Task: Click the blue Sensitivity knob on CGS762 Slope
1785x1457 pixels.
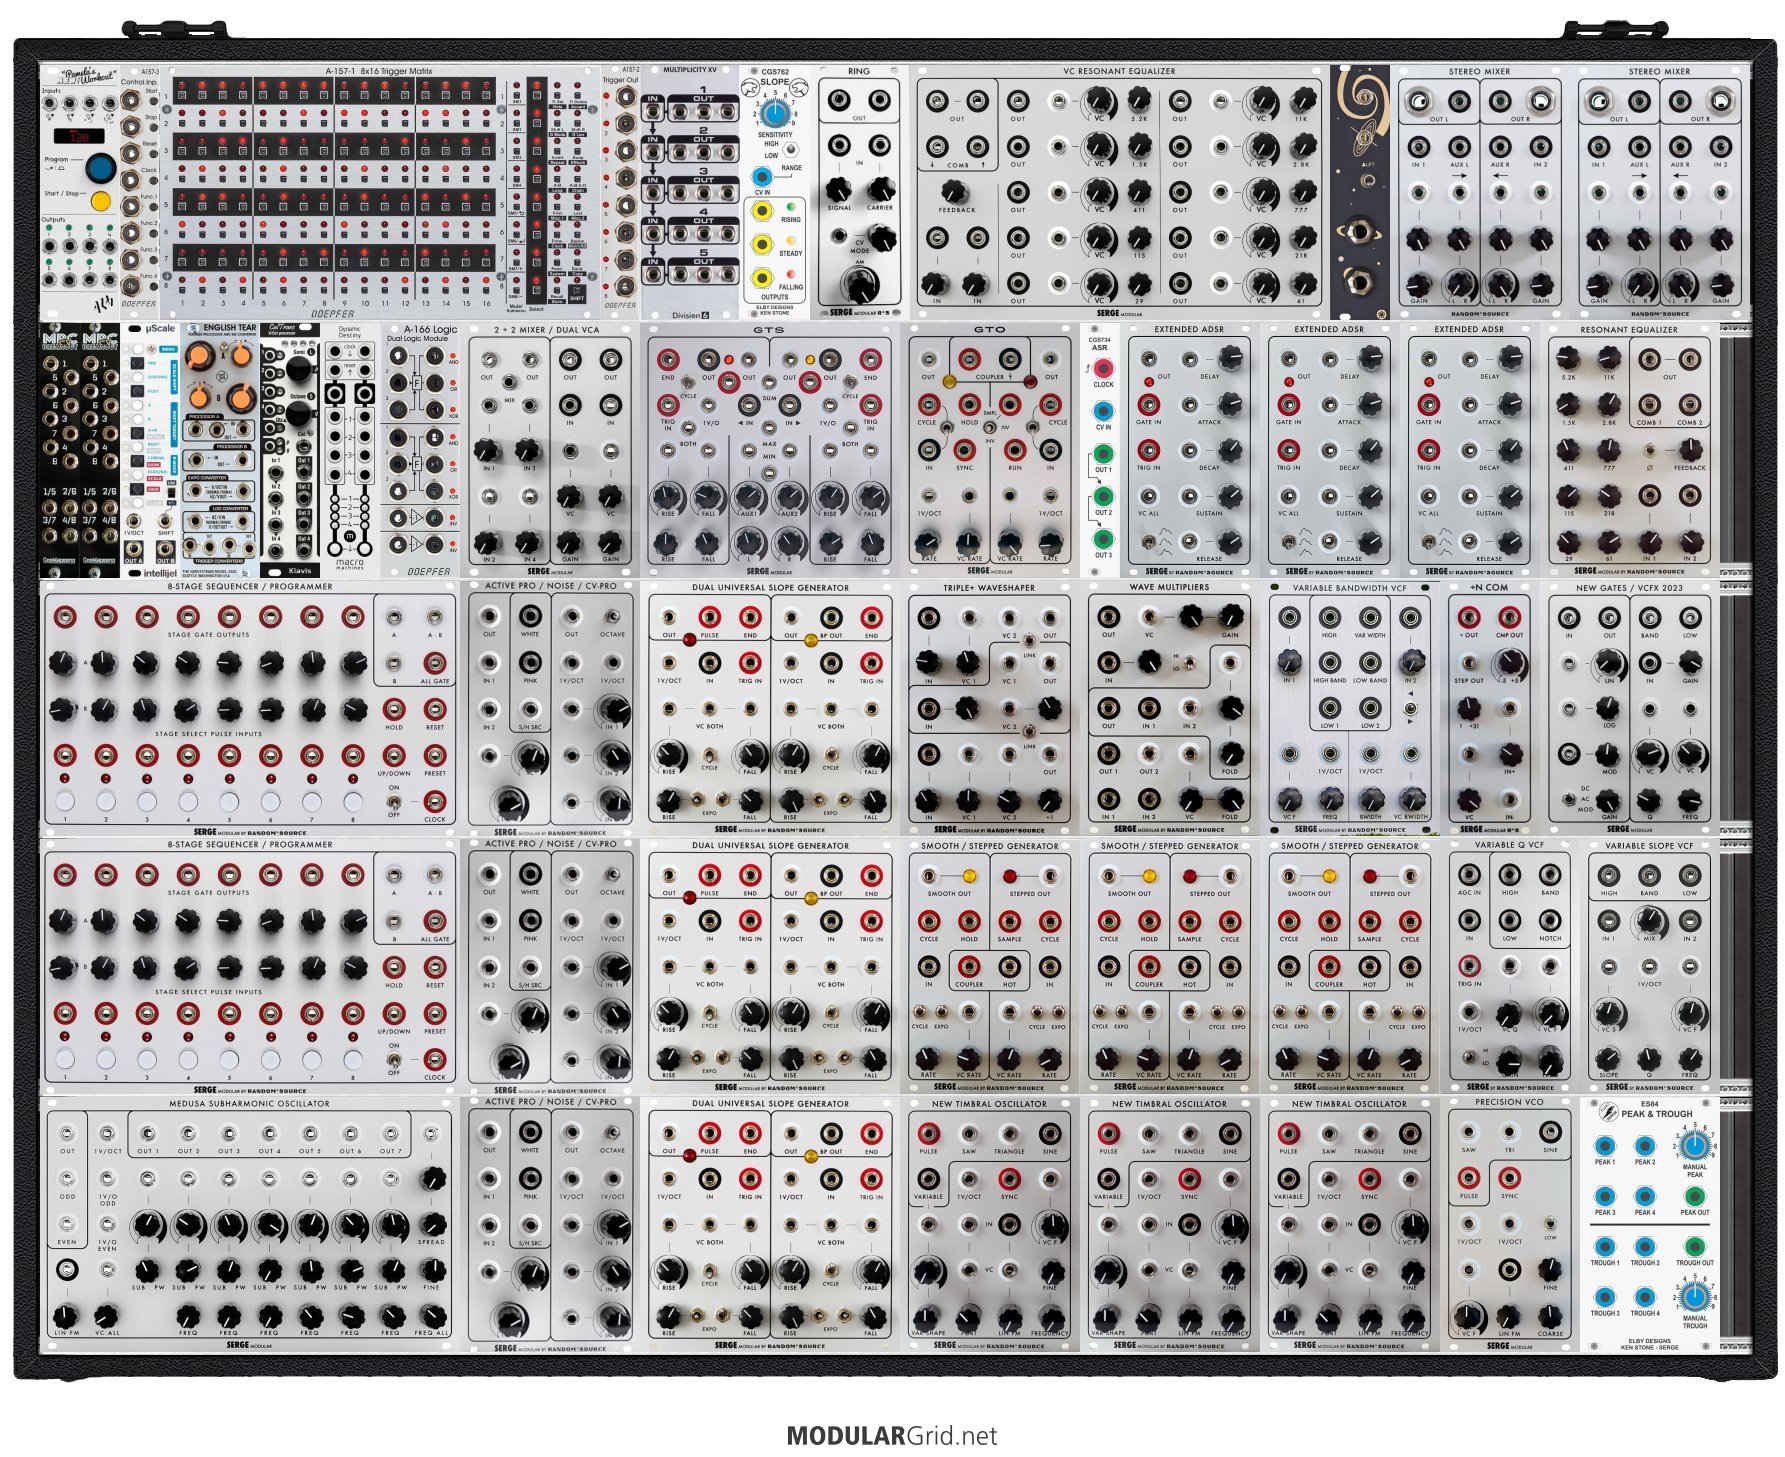Action: click(774, 112)
